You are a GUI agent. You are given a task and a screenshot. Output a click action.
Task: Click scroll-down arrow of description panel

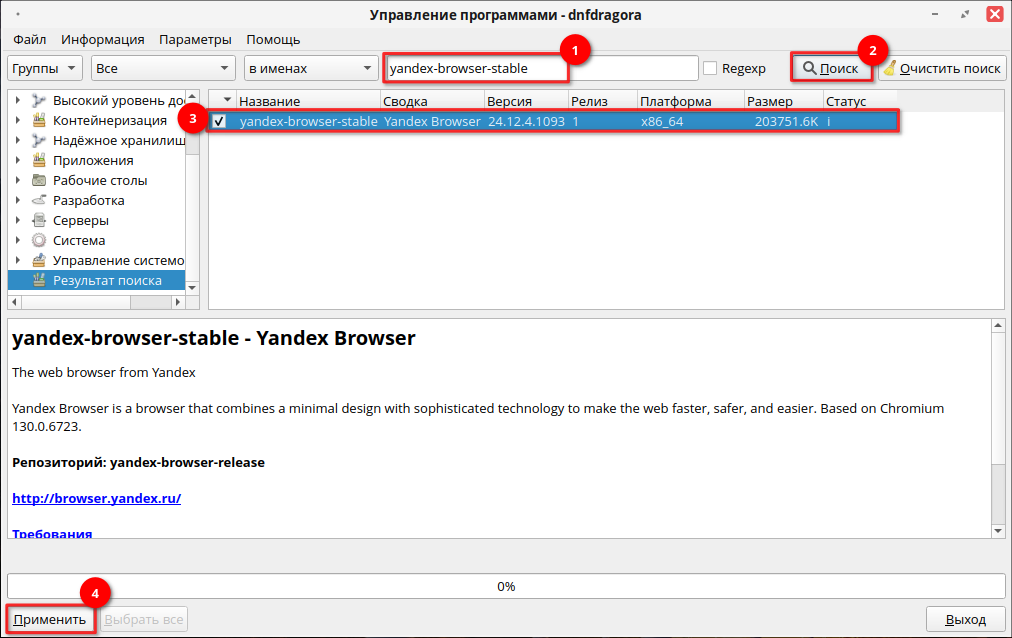pos(998,531)
